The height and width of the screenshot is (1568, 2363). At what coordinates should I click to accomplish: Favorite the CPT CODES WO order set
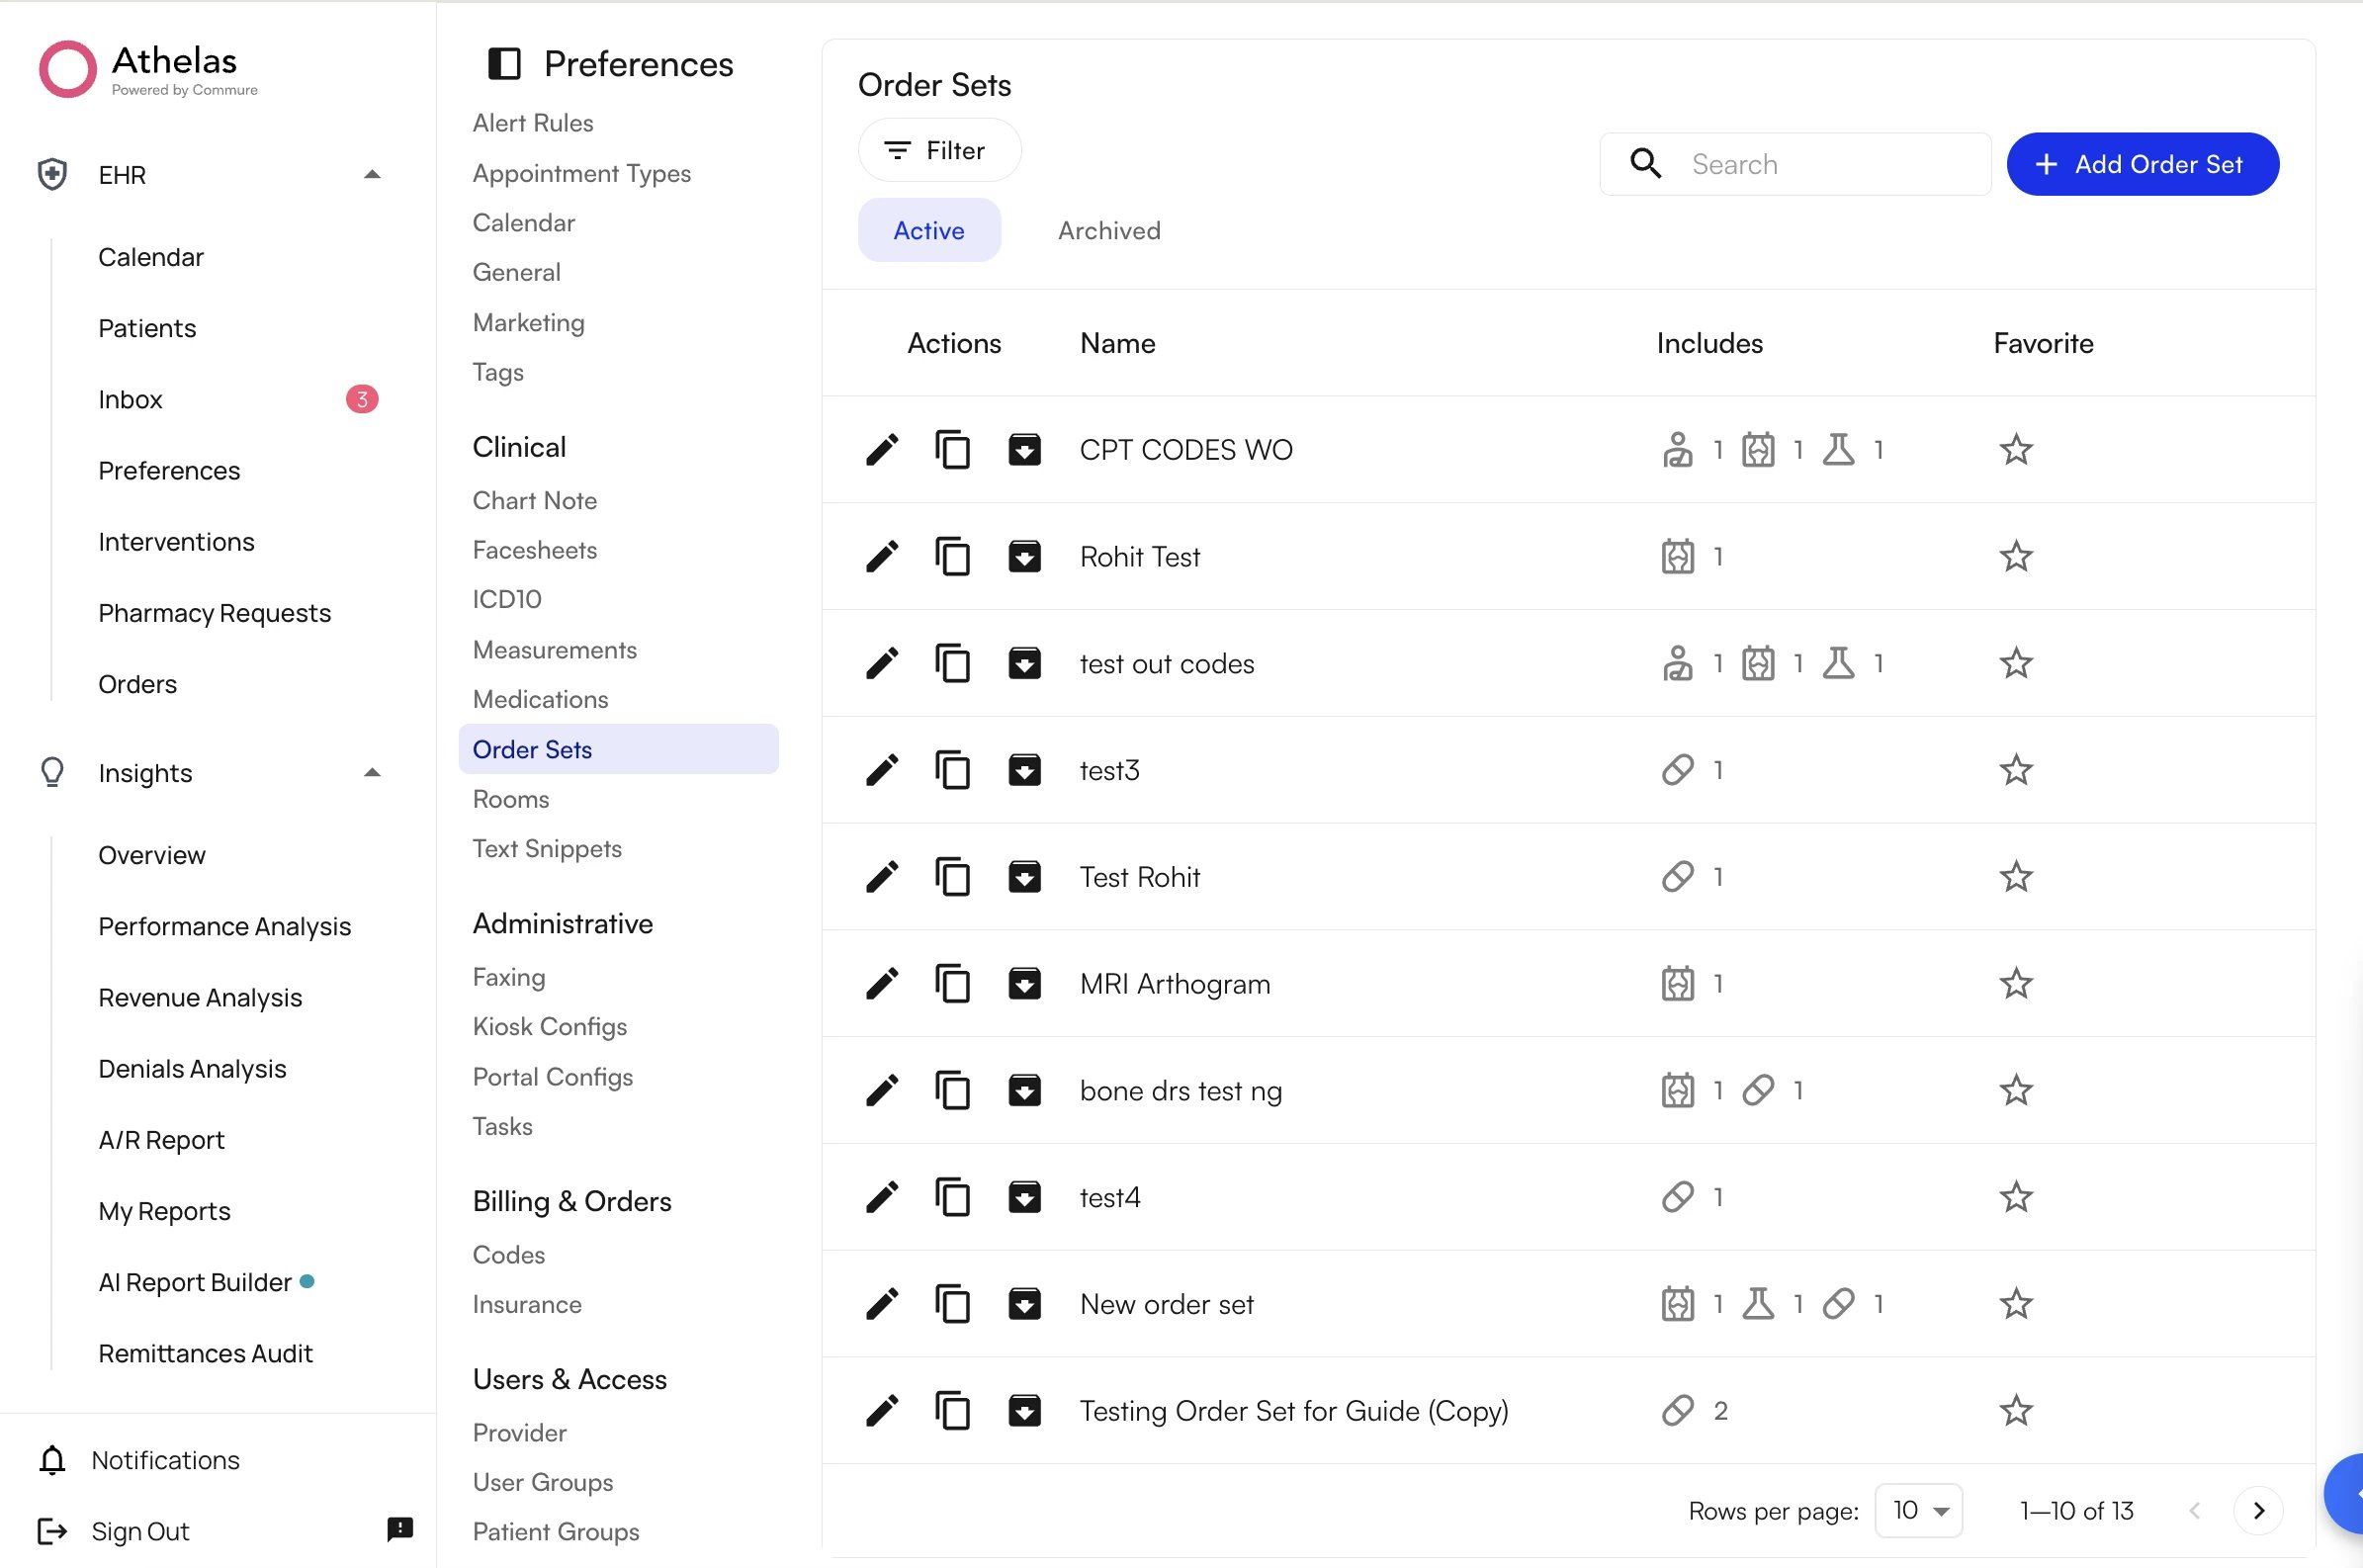(2015, 450)
